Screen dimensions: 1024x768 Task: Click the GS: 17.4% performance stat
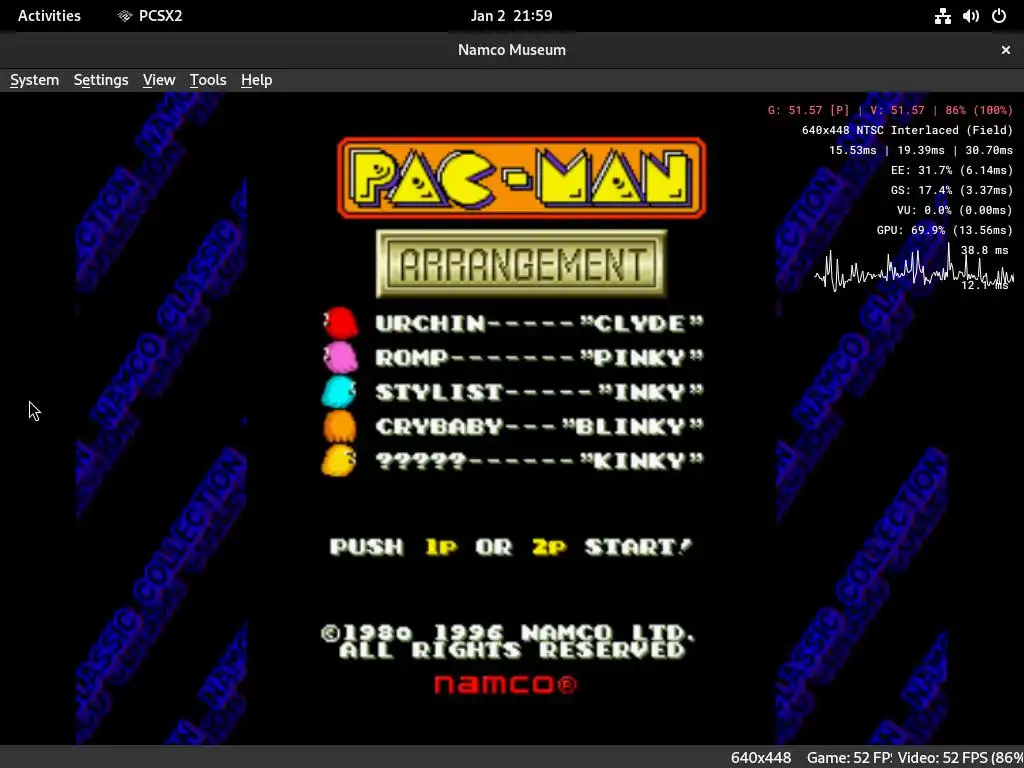coord(952,190)
